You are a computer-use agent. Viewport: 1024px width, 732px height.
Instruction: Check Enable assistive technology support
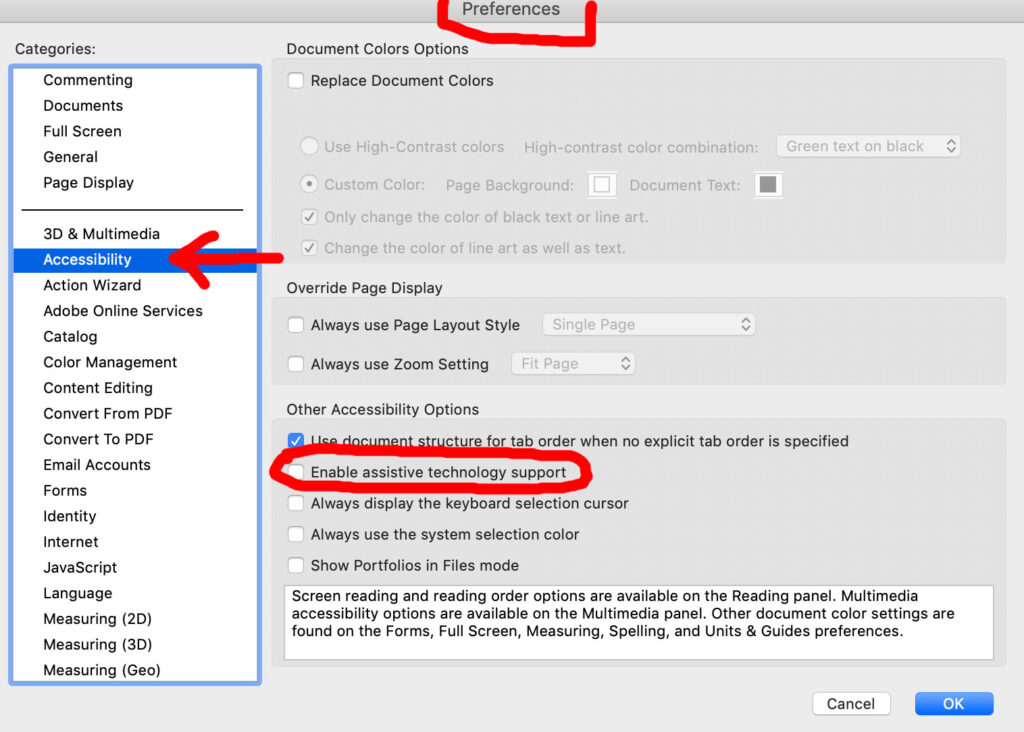click(296, 472)
